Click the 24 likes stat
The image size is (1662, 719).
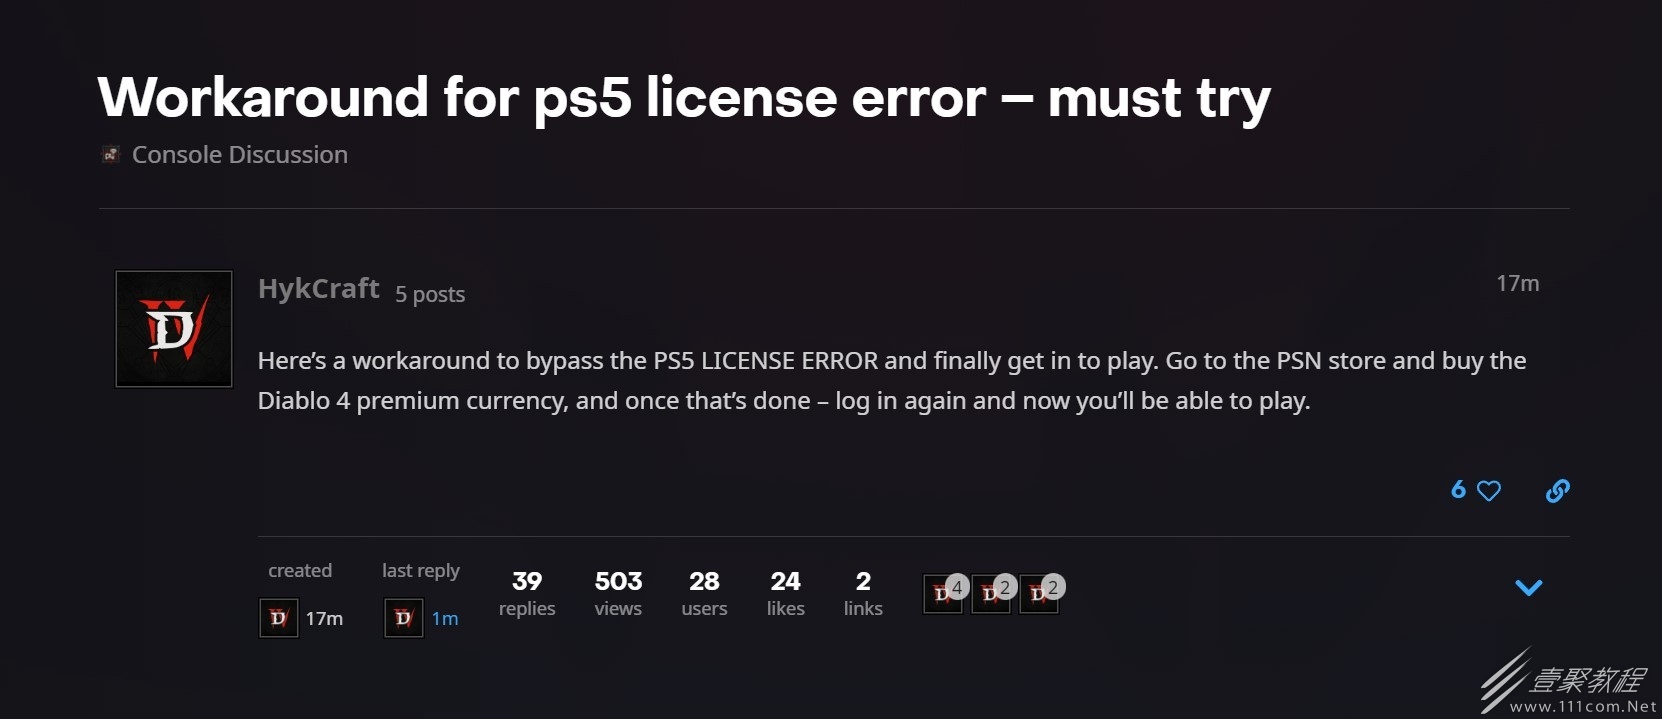click(786, 594)
